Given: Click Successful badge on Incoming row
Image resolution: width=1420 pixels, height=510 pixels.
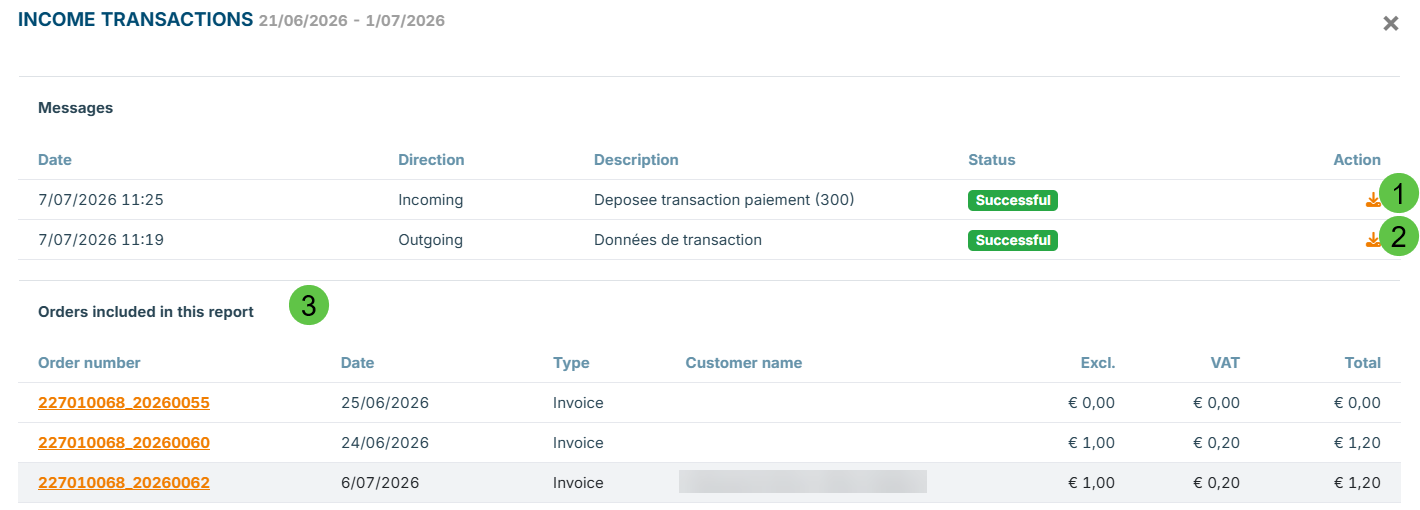Looking at the screenshot, I should tap(1013, 200).
